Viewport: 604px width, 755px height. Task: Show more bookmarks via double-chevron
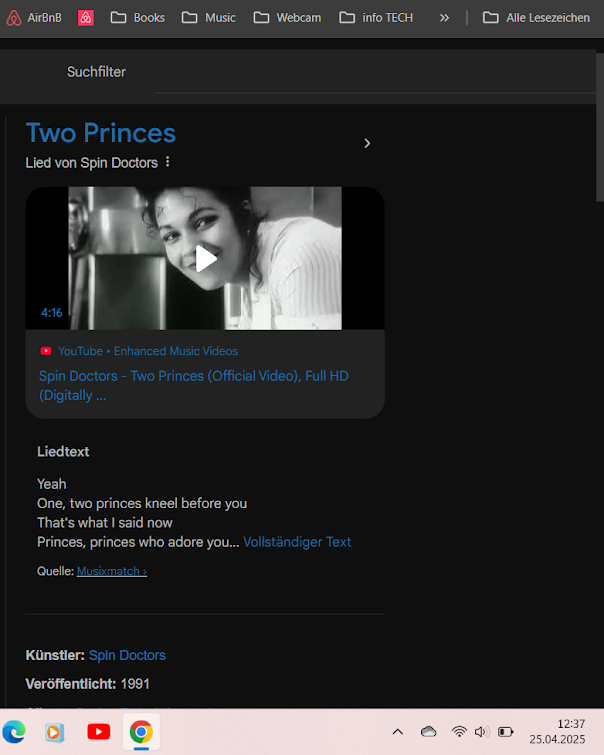click(x=444, y=18)
